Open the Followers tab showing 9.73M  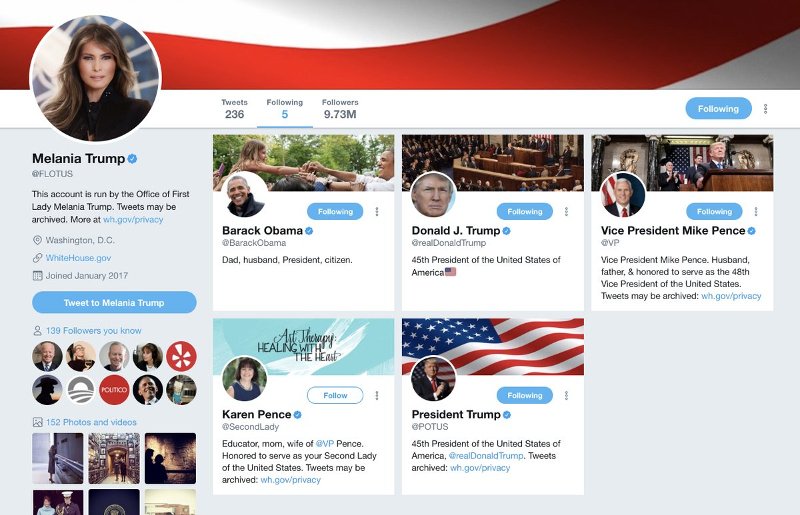(340, 109)
